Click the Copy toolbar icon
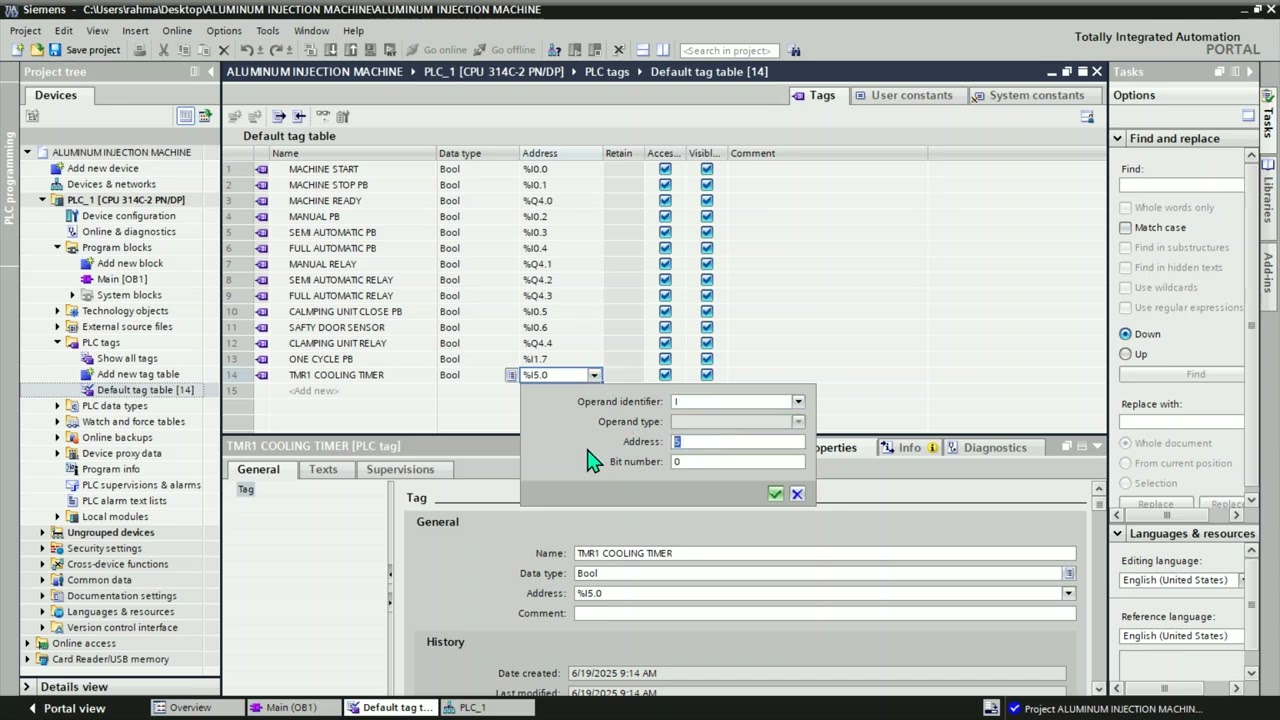The width and height of the screenshot is (1280, 720). 184,50
